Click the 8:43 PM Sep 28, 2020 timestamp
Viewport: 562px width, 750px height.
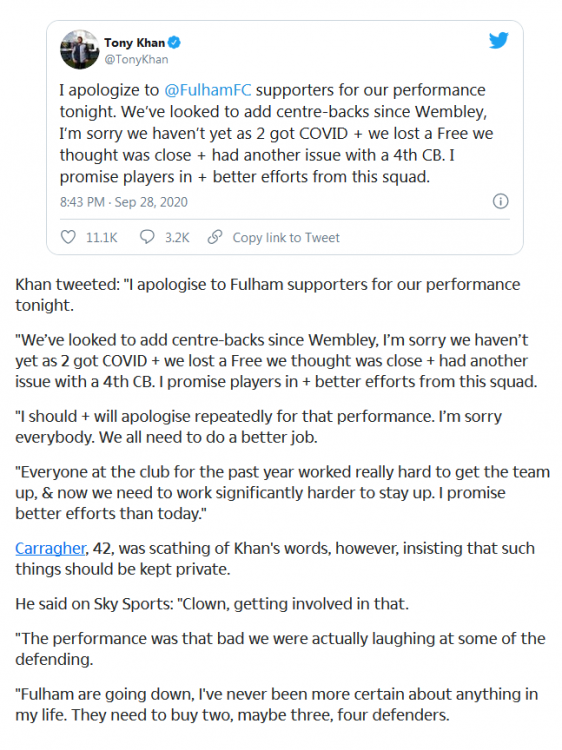[x=123, y=202]
